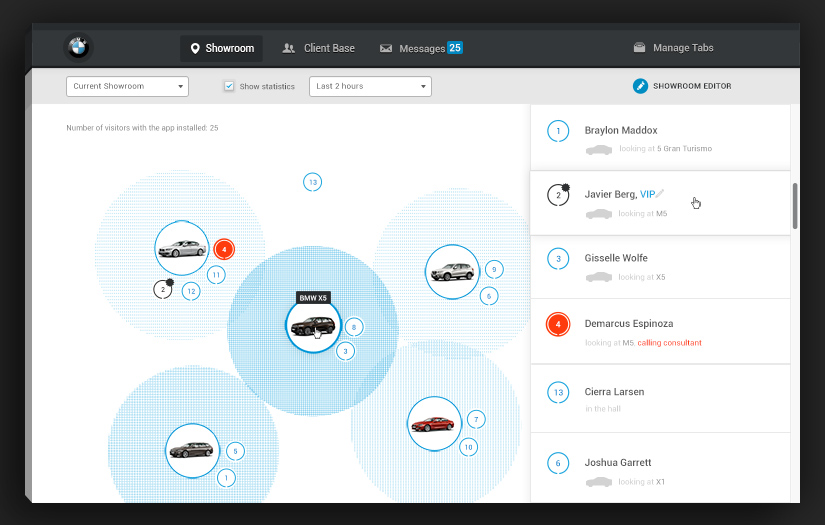Select visitor marker 7 on the map
The width and height of the screenshot is (825, 525).
(x=476, y=419)
